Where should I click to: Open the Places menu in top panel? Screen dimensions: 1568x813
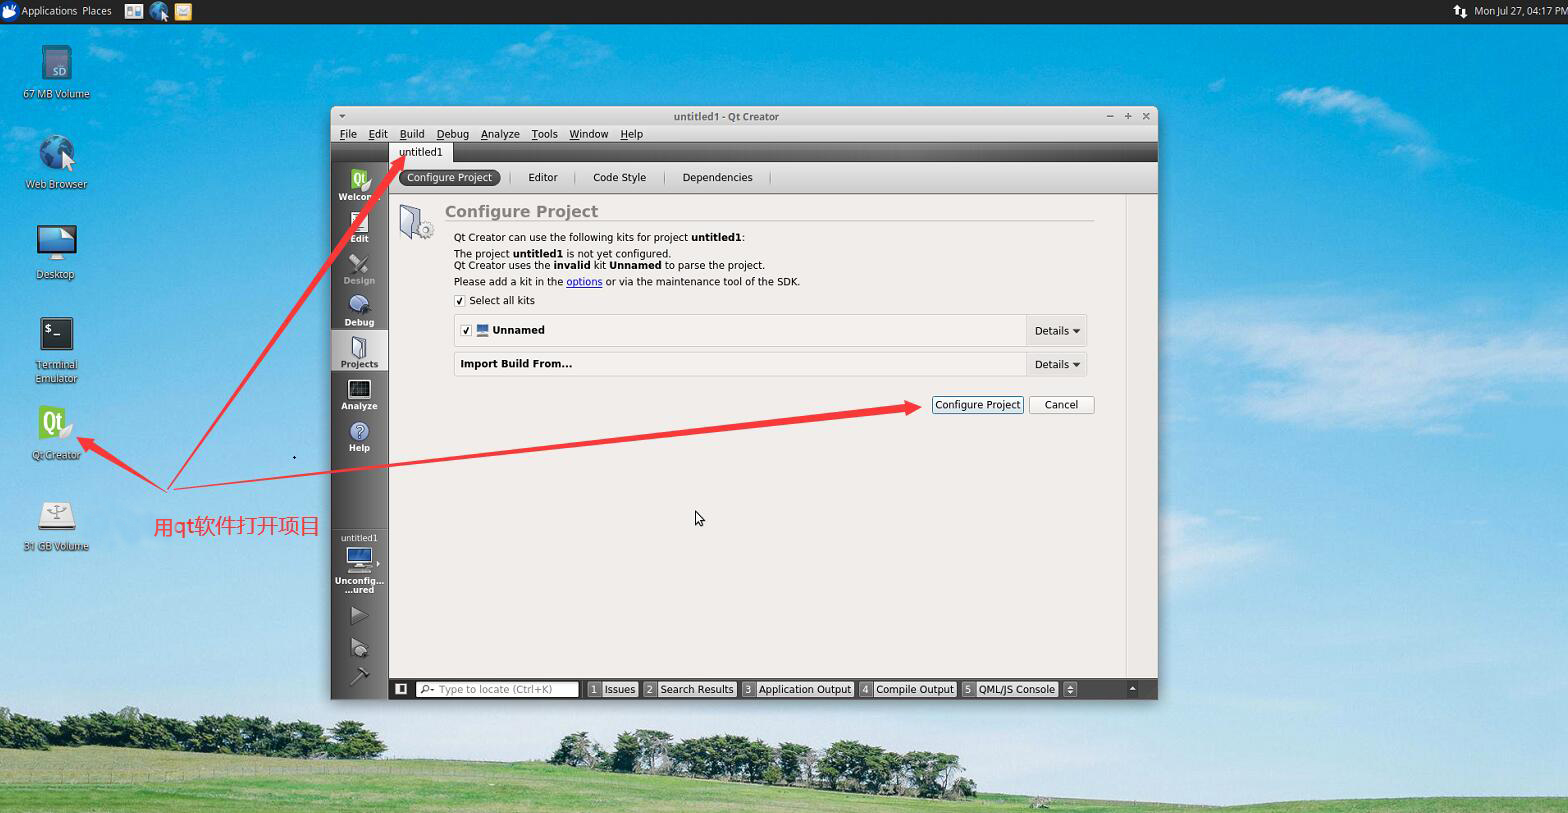pyautogui.click(x=97, y=11)
